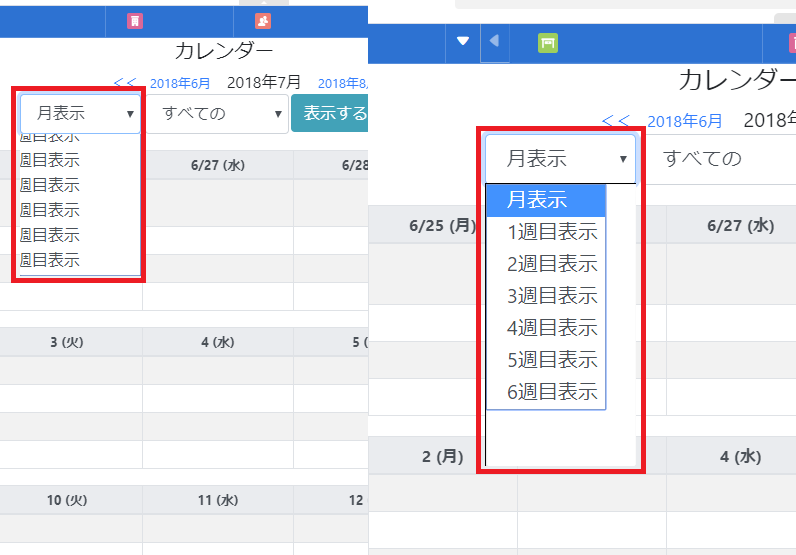
Task: Click the green desk icon in right header
Action: (x=548, y=43)
